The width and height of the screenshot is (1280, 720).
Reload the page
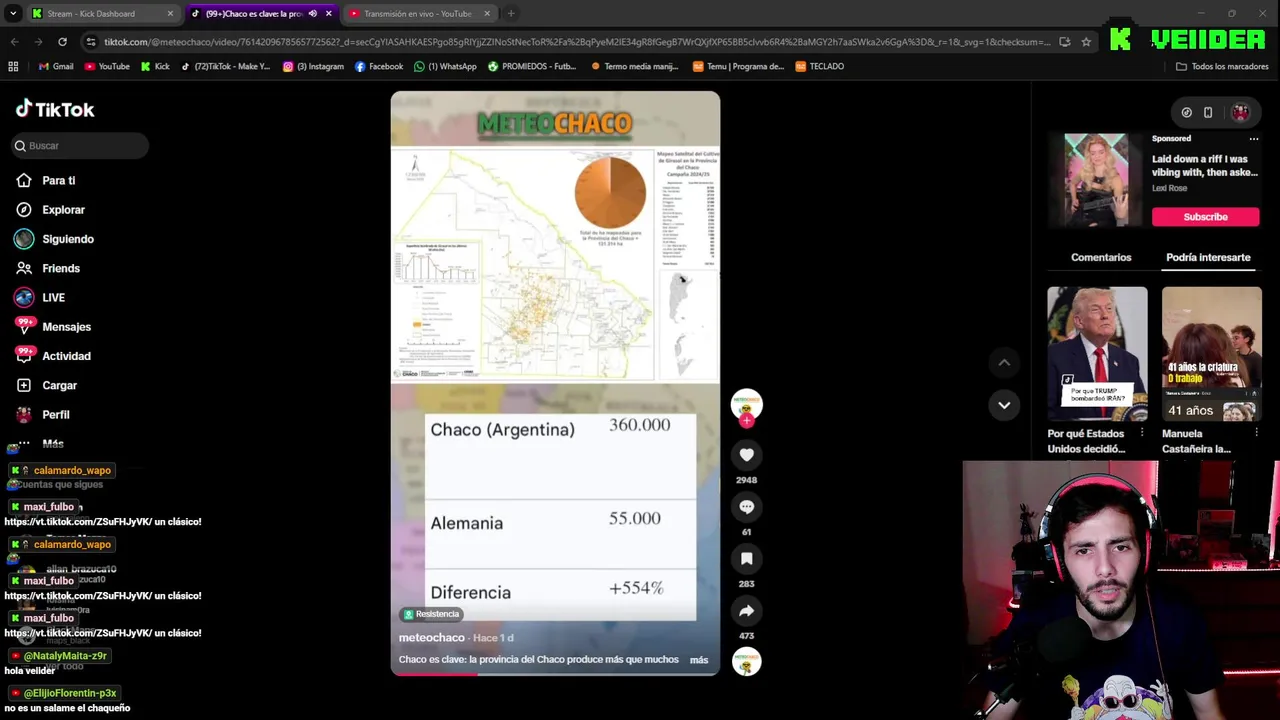(62, 42)
